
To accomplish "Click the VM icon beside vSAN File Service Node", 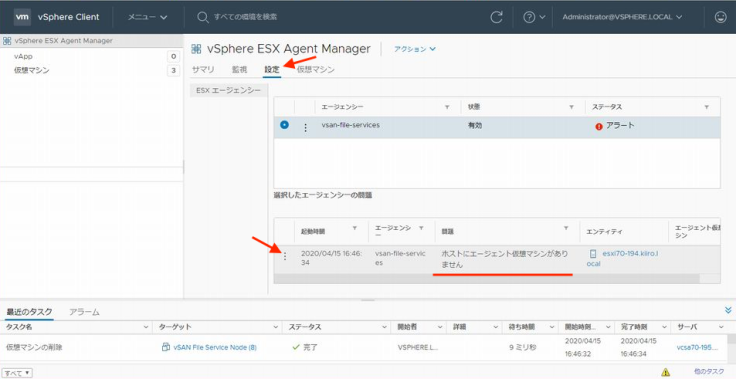I will (x=165, y=347).
